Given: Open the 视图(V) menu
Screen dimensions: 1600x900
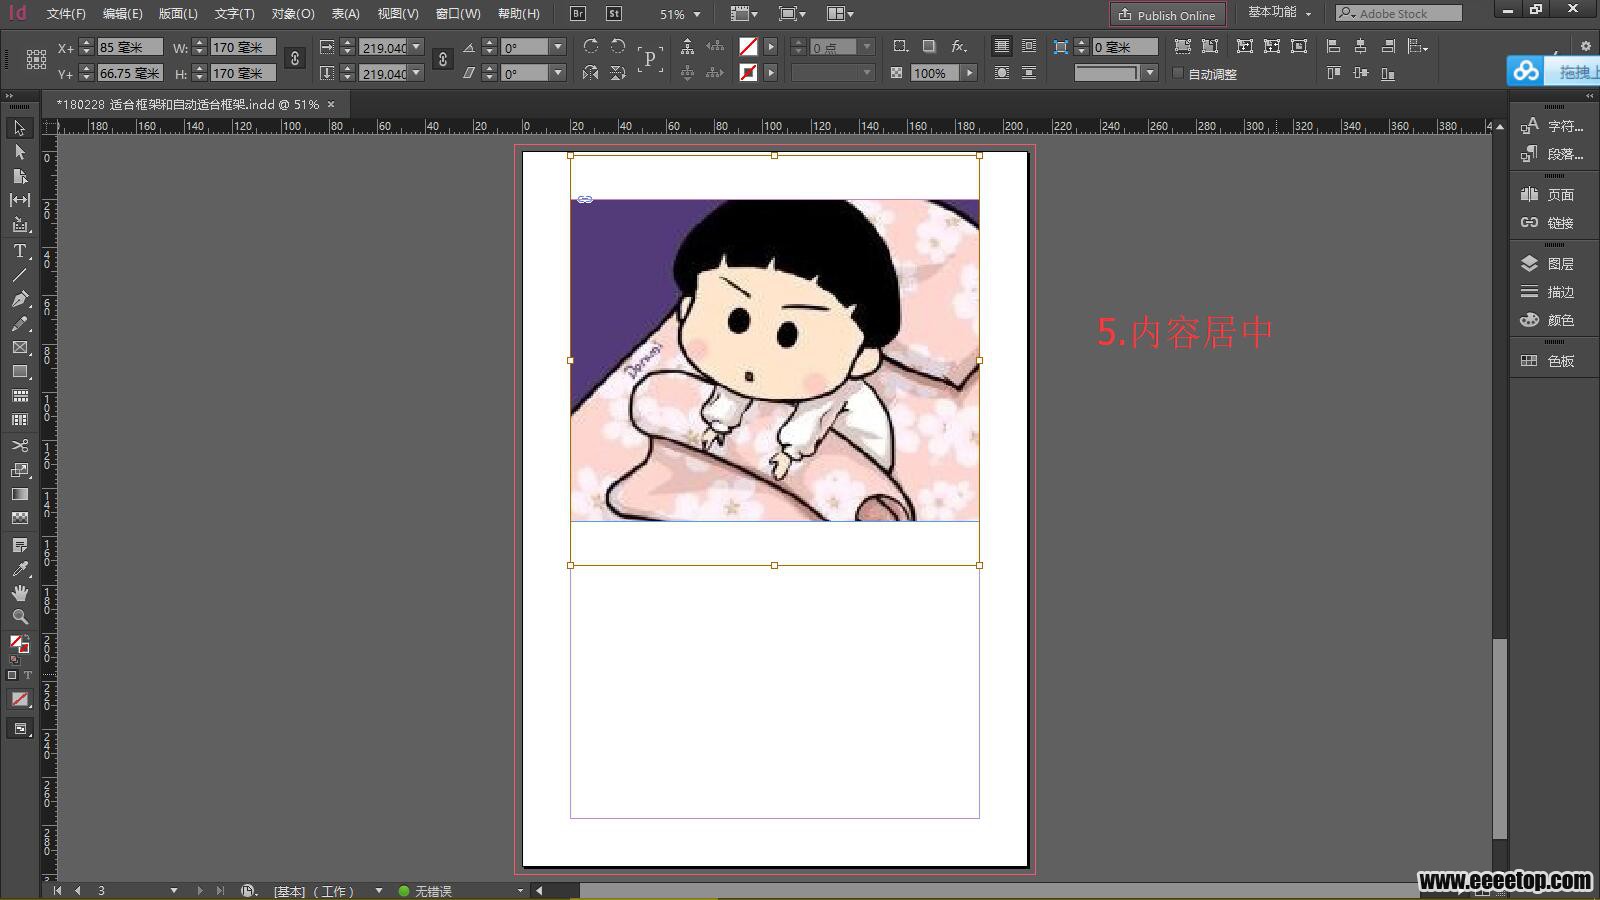Looking at the screenshot, I should pyautogui.click(x=398, y=14).
